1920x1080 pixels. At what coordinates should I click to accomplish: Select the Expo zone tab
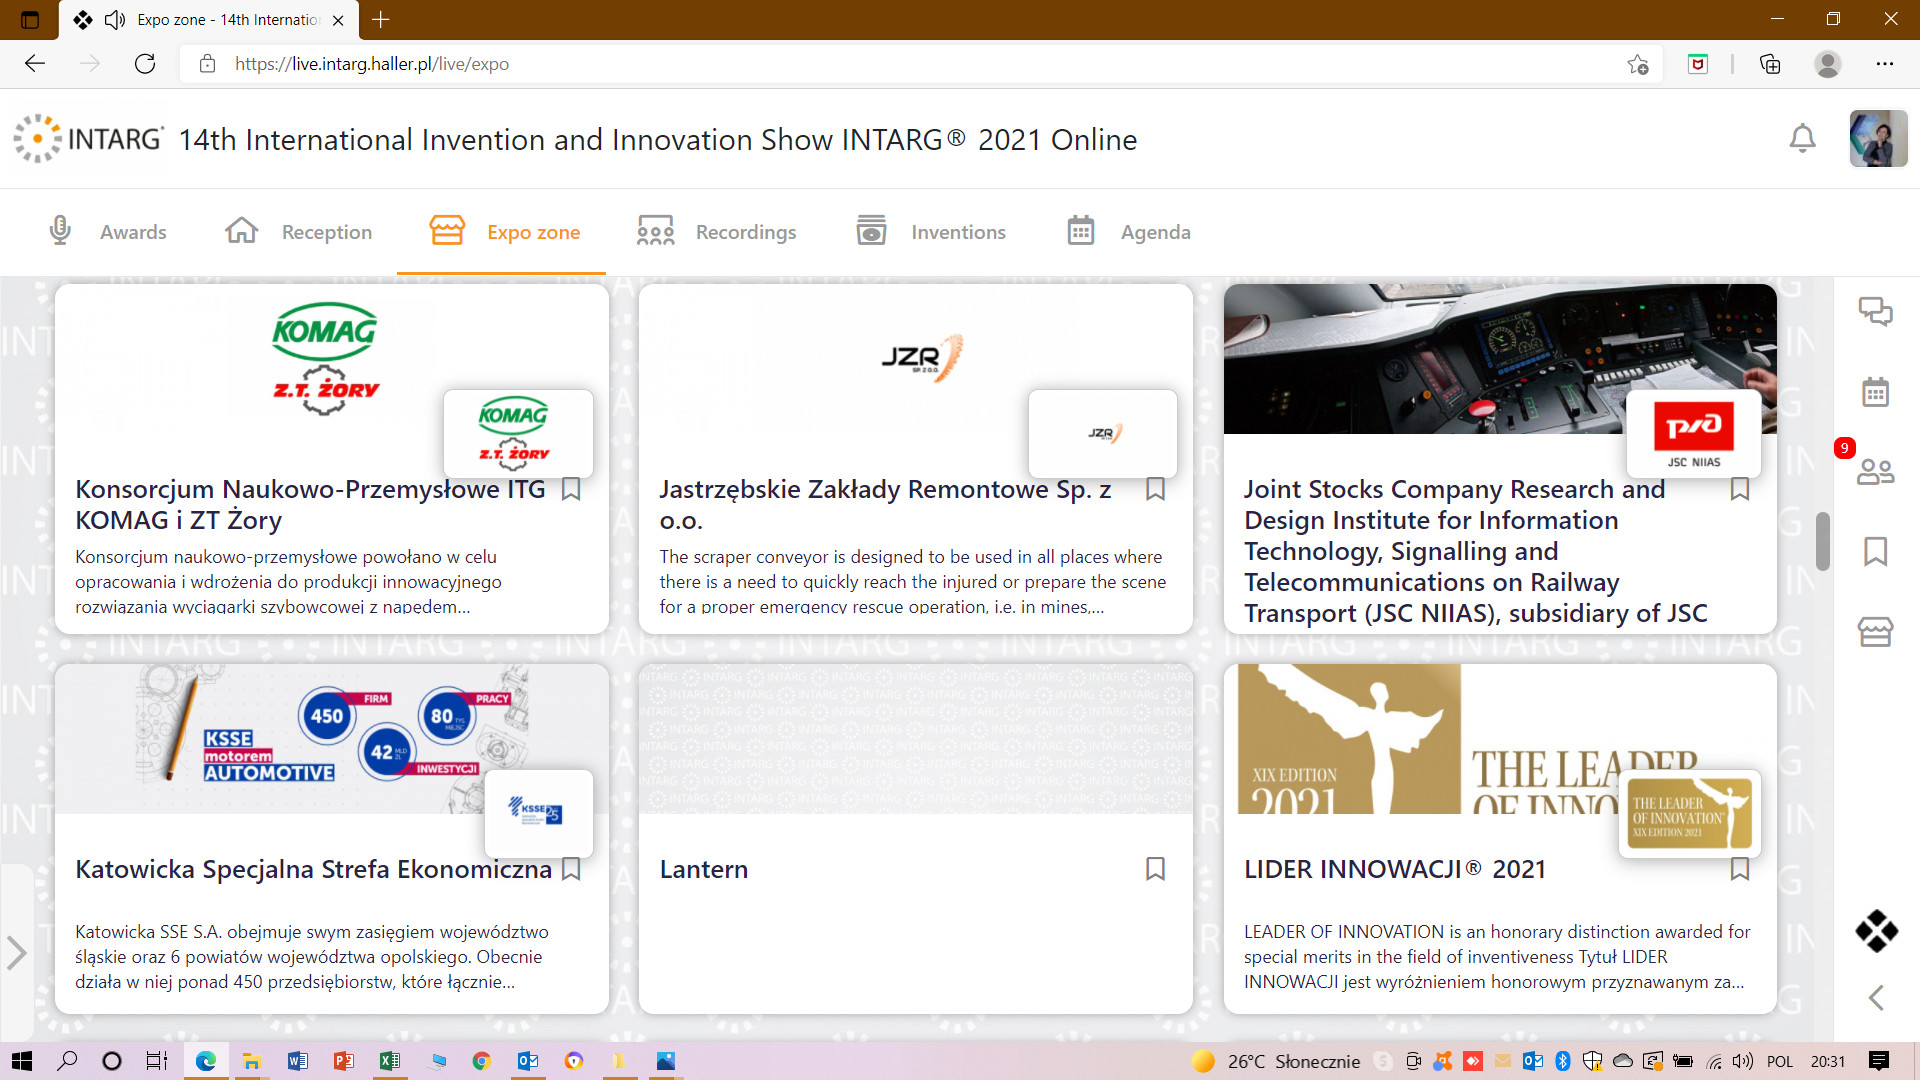(503, 232)
